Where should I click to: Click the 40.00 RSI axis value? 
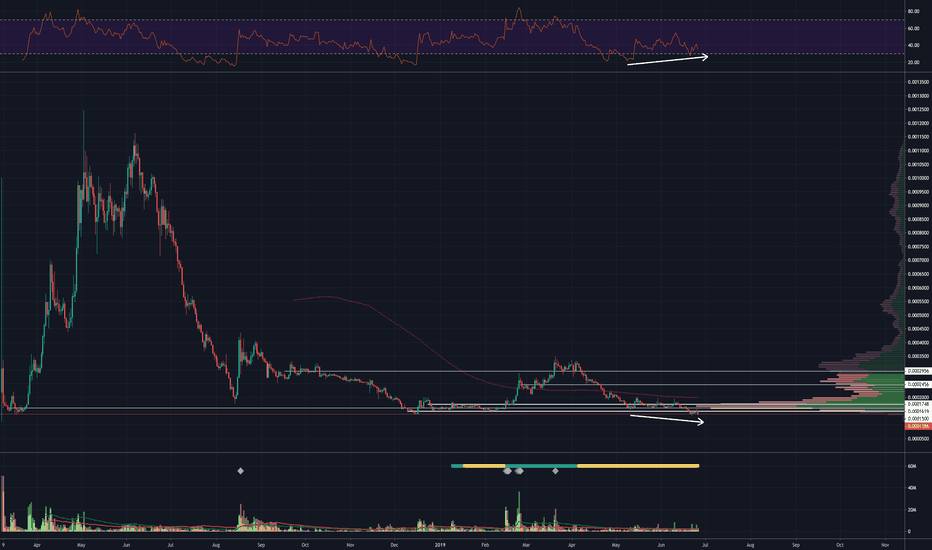[914, 45]
